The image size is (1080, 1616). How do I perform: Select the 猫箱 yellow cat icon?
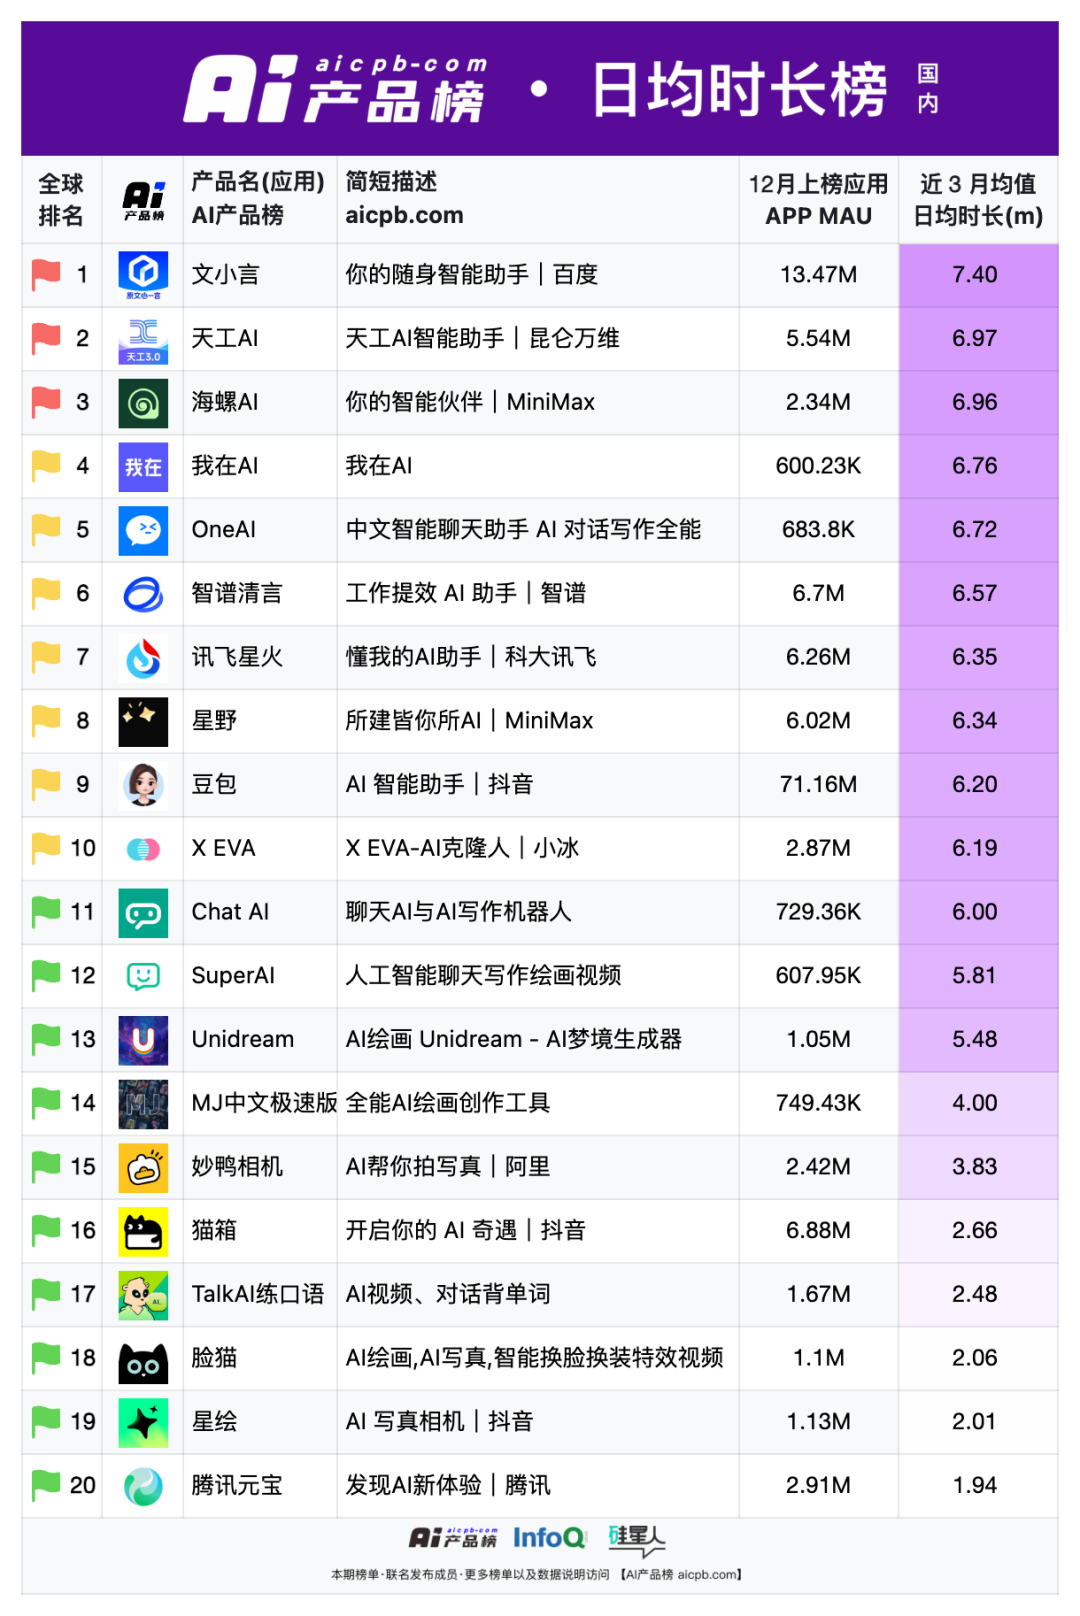[x=143, y=1231]
